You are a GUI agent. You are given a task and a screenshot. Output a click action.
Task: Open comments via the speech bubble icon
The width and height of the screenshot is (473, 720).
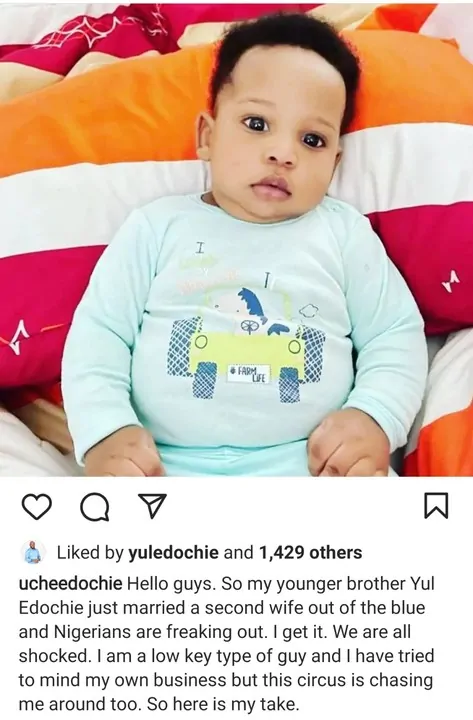(x=95, y=506)
